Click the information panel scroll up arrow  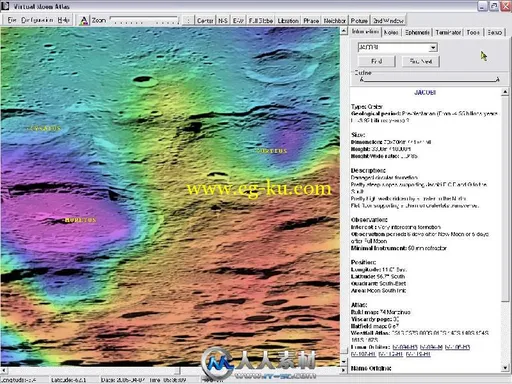click(505, 91)
